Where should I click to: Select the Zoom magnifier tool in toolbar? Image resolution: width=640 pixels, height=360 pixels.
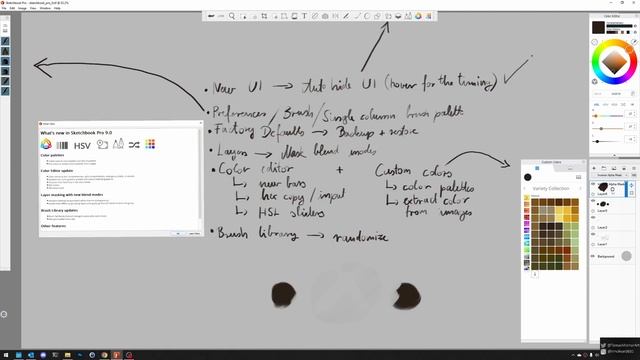pyautogui.click(x=232, y=16)
